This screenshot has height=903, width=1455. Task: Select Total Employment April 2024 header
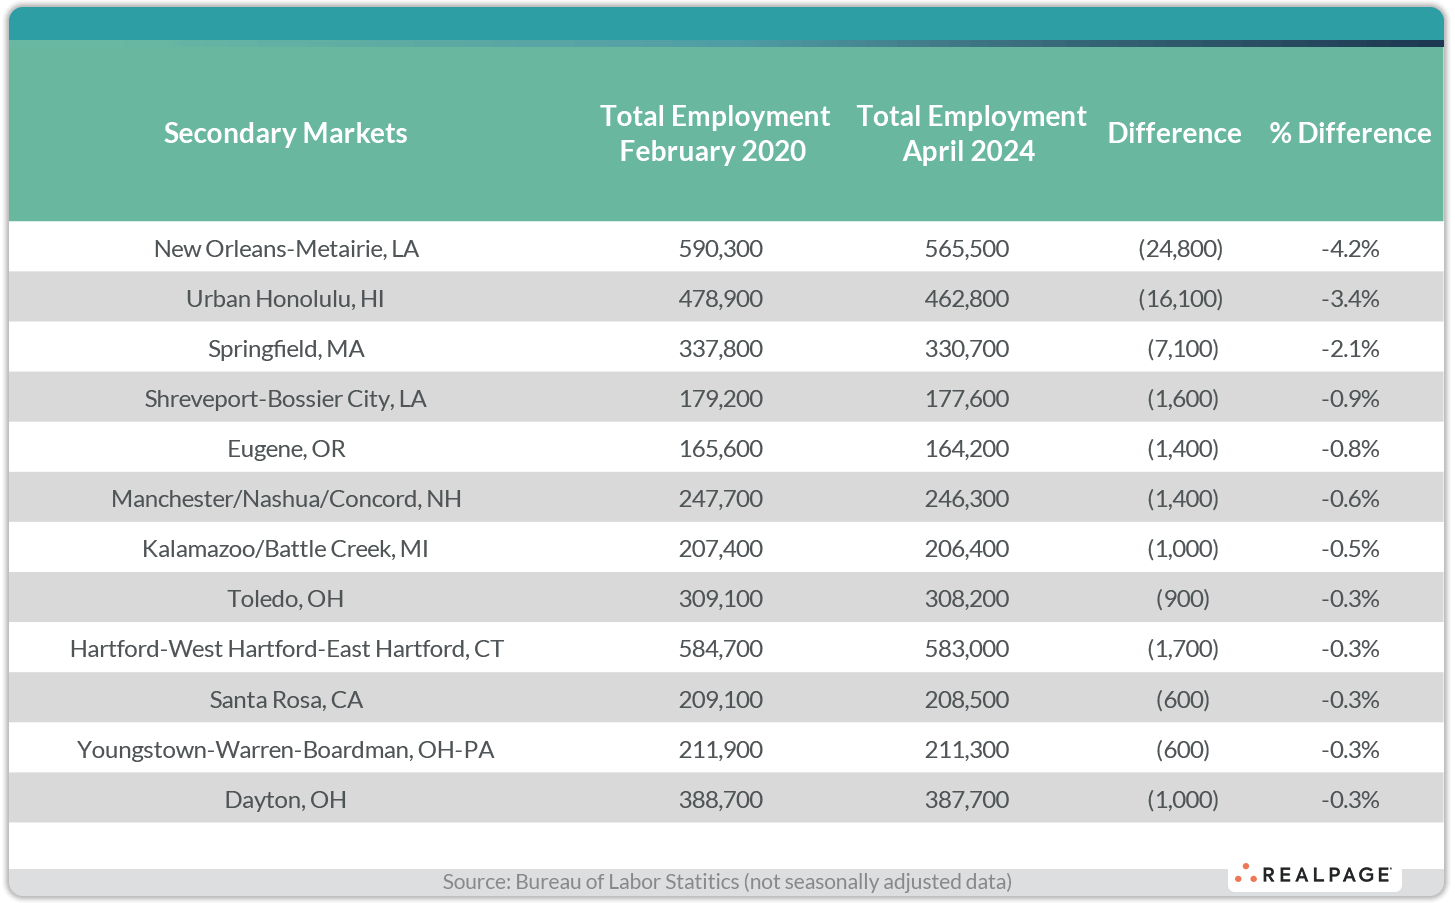[970, 133]
